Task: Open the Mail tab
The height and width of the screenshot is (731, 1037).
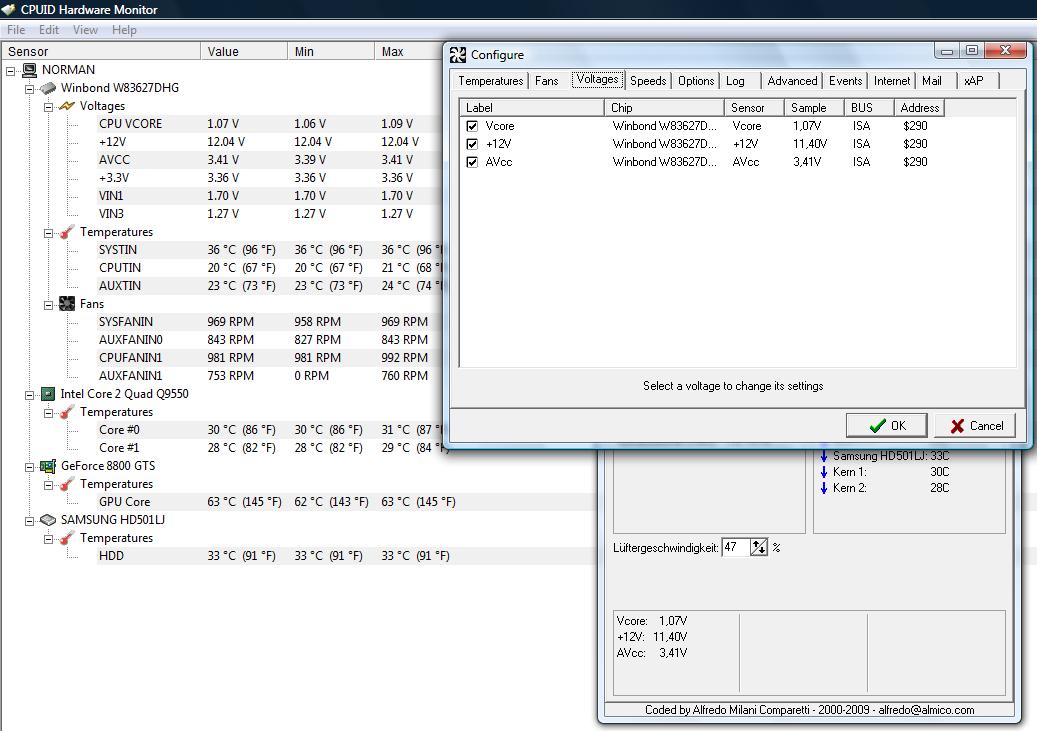Action: [932, 81]
